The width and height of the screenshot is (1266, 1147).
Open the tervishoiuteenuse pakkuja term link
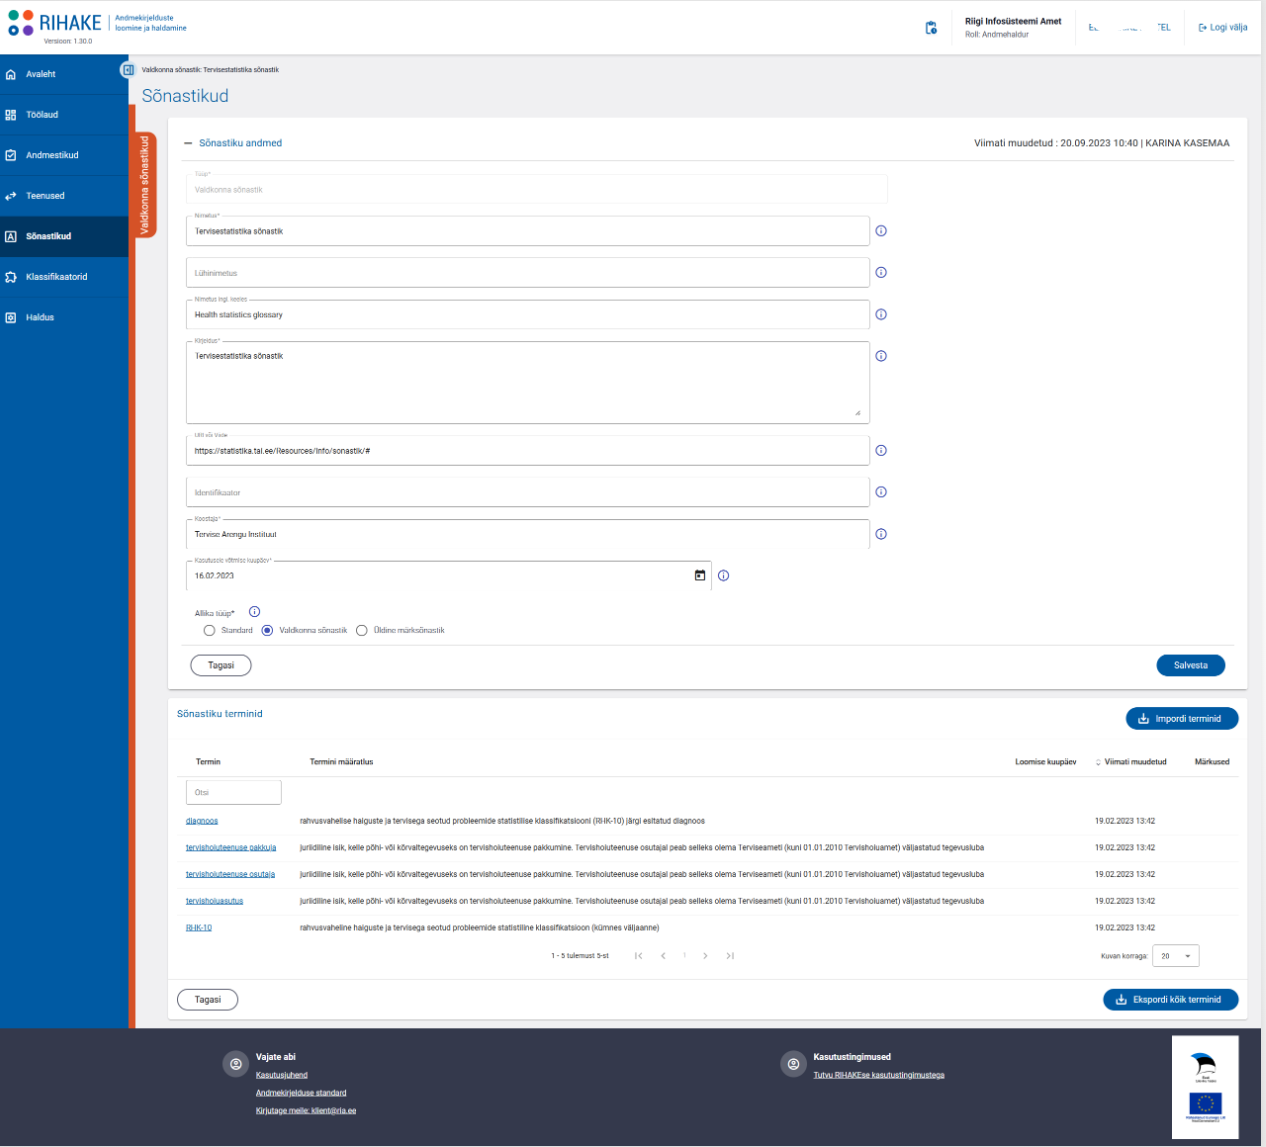pos(231,848)
